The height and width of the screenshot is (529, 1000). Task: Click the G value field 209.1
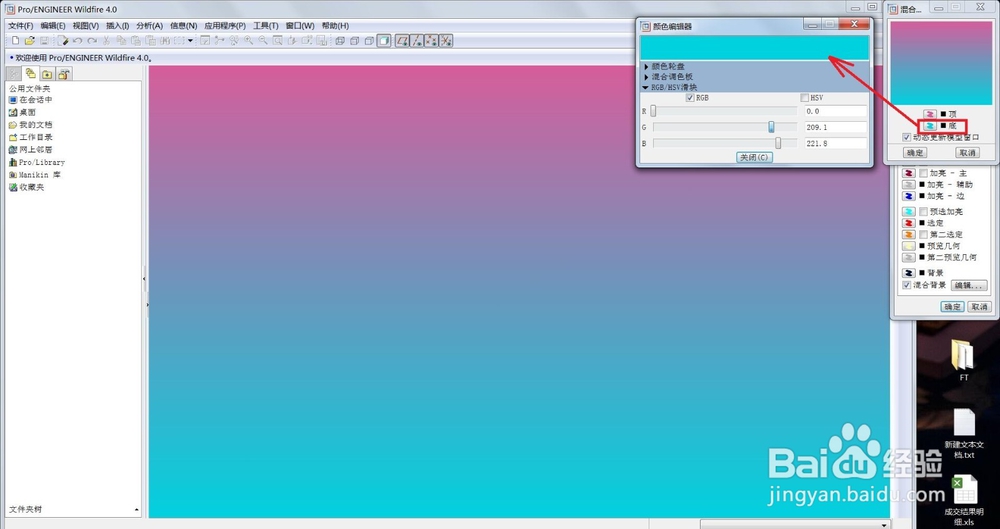[835, 127]
